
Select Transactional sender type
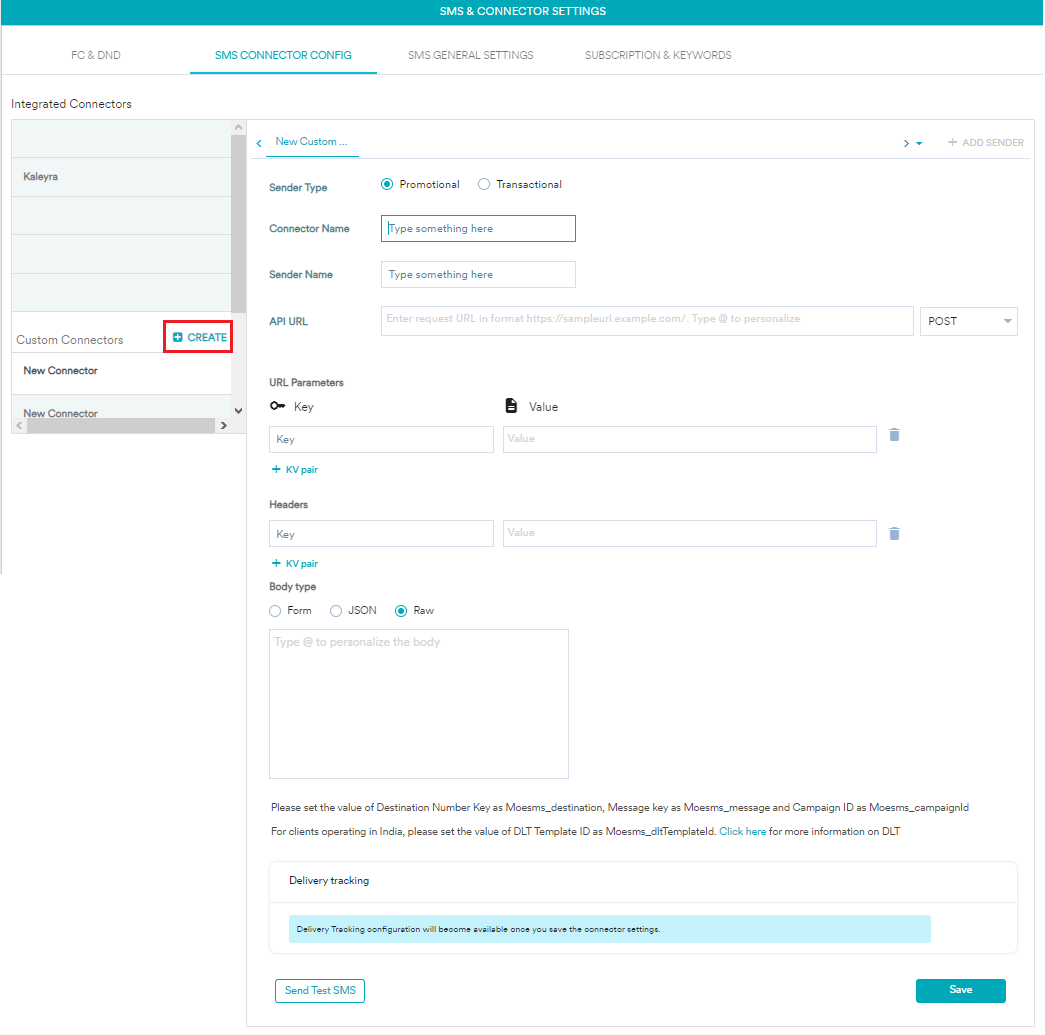[484, 184]
